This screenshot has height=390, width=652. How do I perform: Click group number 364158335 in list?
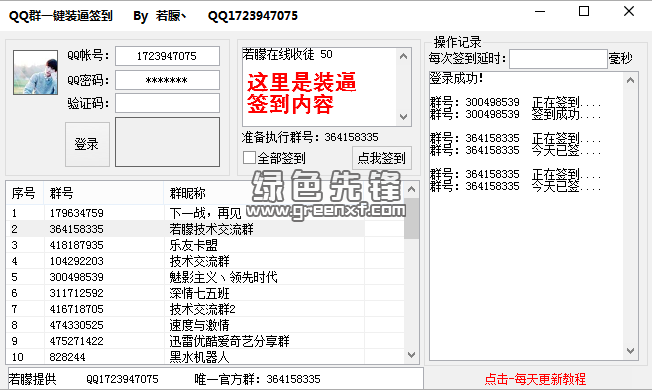[77, 229]
